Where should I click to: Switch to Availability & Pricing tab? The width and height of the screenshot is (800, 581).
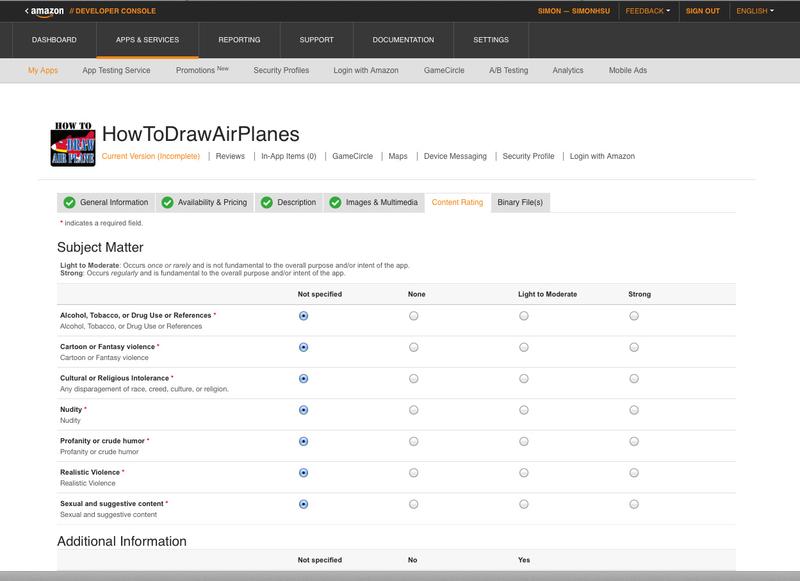(x=205, y=203)
